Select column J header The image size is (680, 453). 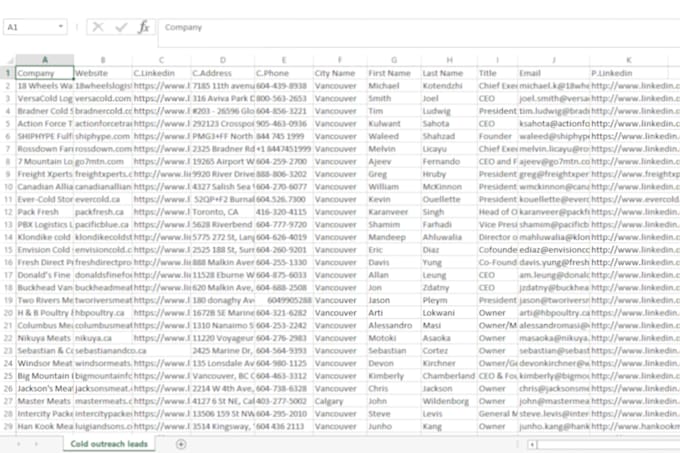tap(554, 60)
